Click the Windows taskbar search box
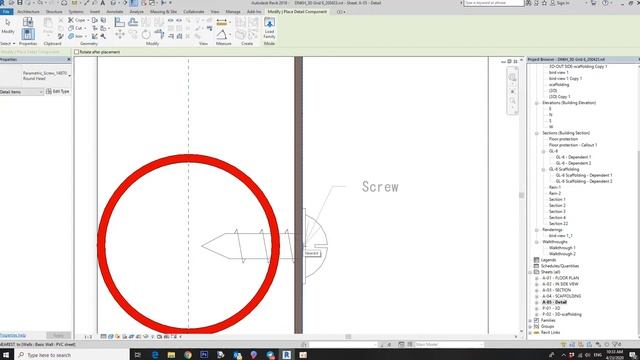640x360 pixels. click(73, 355)
